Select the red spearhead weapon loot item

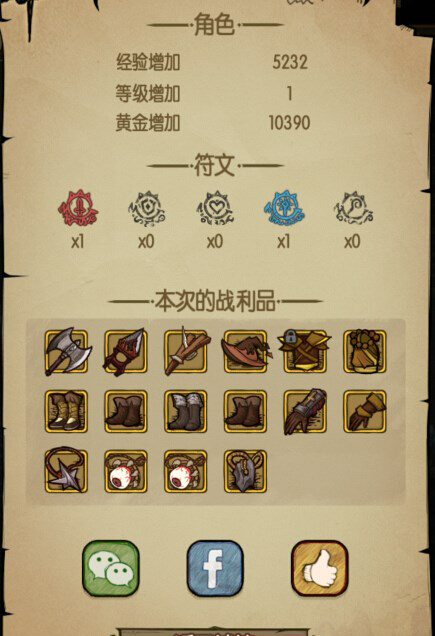pyautogui.click(x=126, y=352)
